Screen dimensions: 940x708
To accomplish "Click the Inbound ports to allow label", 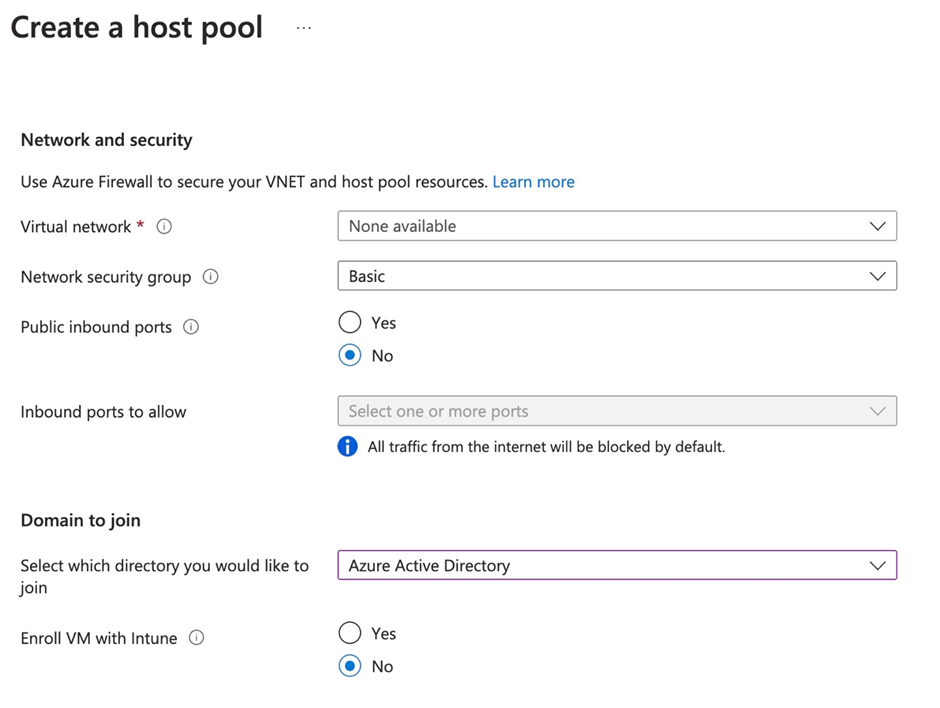I will click(104, 412).
